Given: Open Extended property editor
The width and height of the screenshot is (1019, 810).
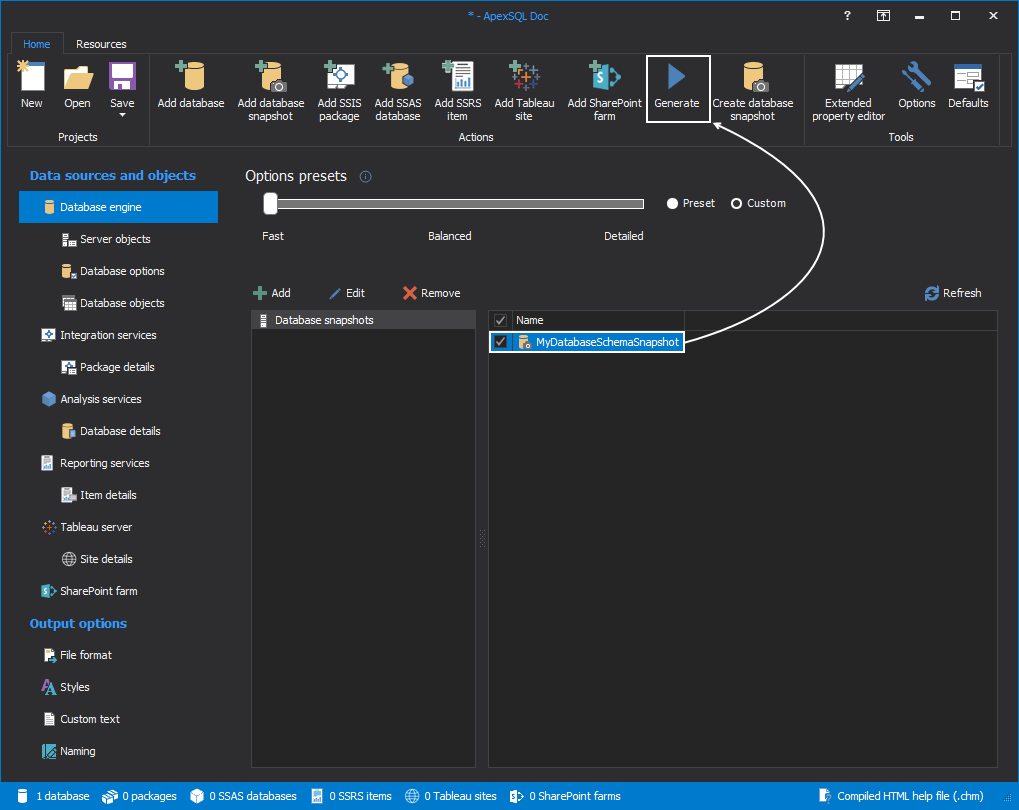Looking at the screenshot, I should tap(848, 91).
